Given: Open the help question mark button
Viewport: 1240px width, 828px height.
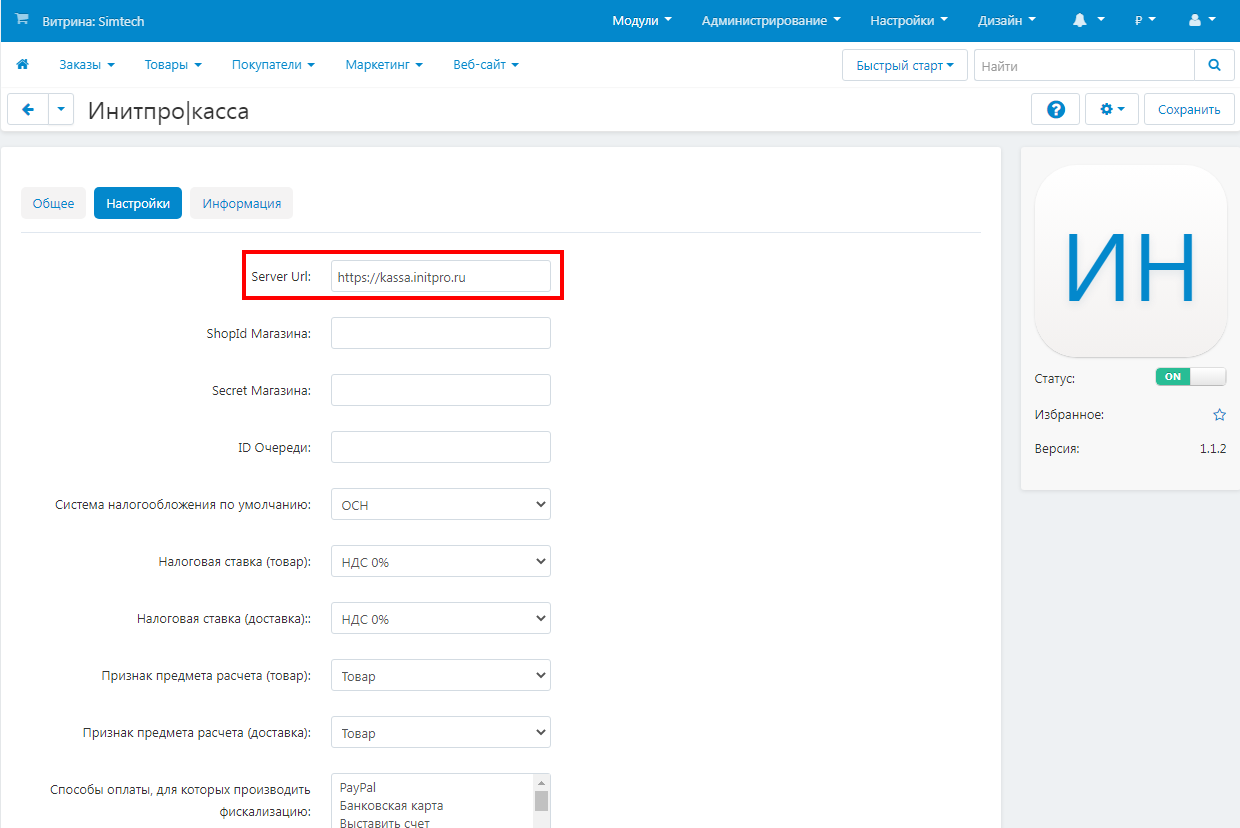Looking at the screenshot, I should click(x=1055, y=110).
